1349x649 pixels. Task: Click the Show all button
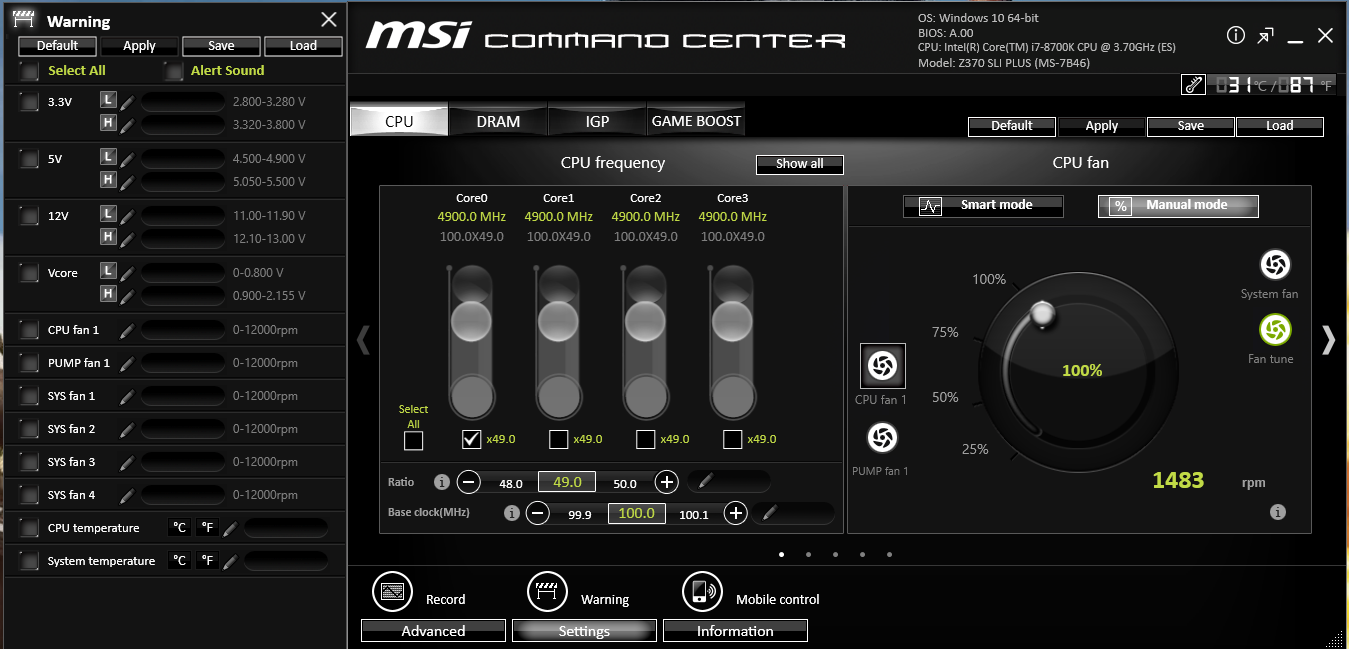(x=799, y=164)
